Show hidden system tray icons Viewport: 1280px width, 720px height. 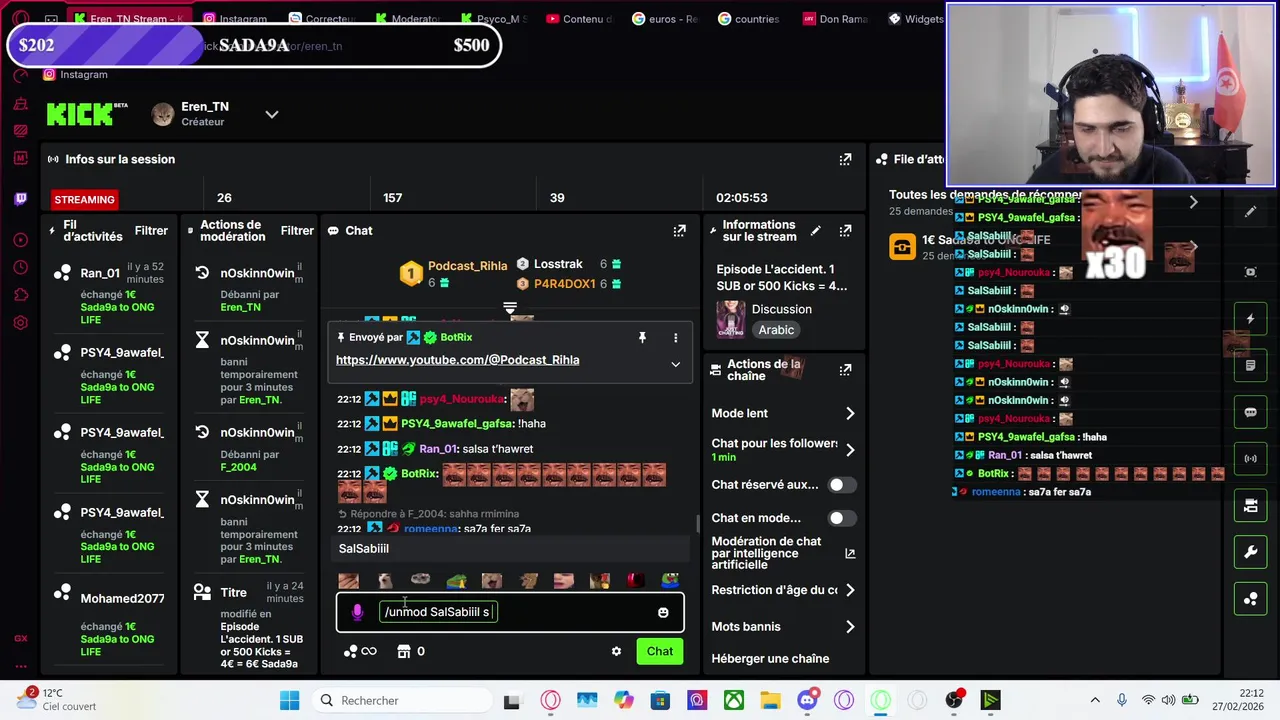pos(1095,700)
